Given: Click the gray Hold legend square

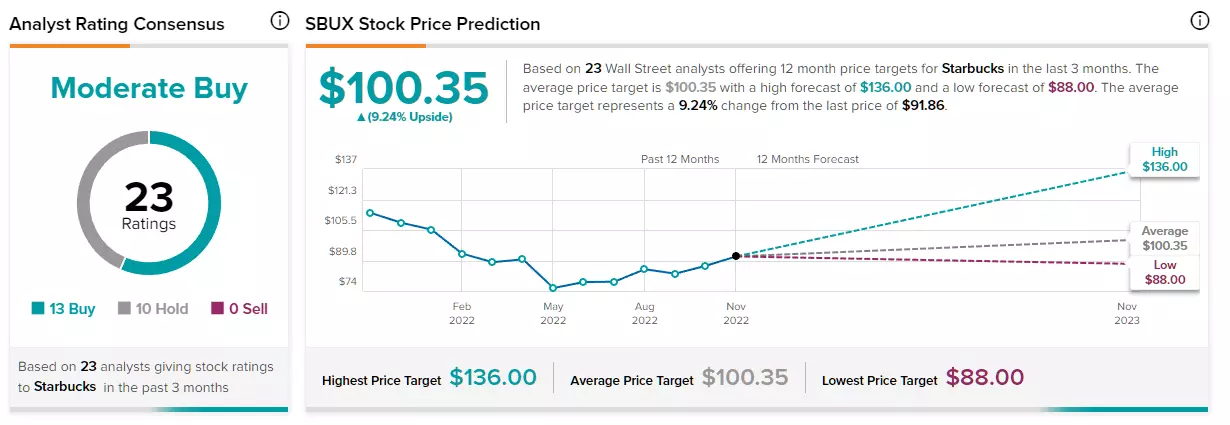Looking at the screenshot, I should (124, 309).
